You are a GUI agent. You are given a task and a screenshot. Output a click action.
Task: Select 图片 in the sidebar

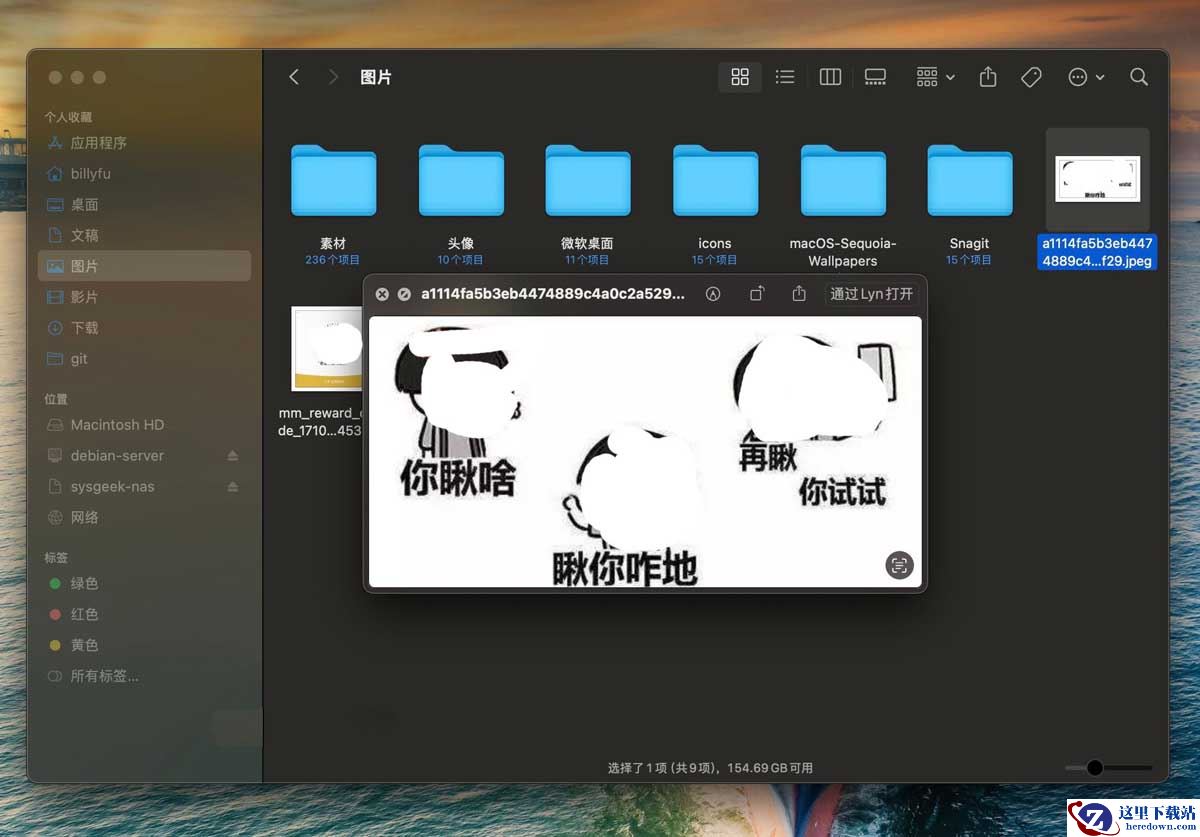pyautogui.click(x=144, y=266)
